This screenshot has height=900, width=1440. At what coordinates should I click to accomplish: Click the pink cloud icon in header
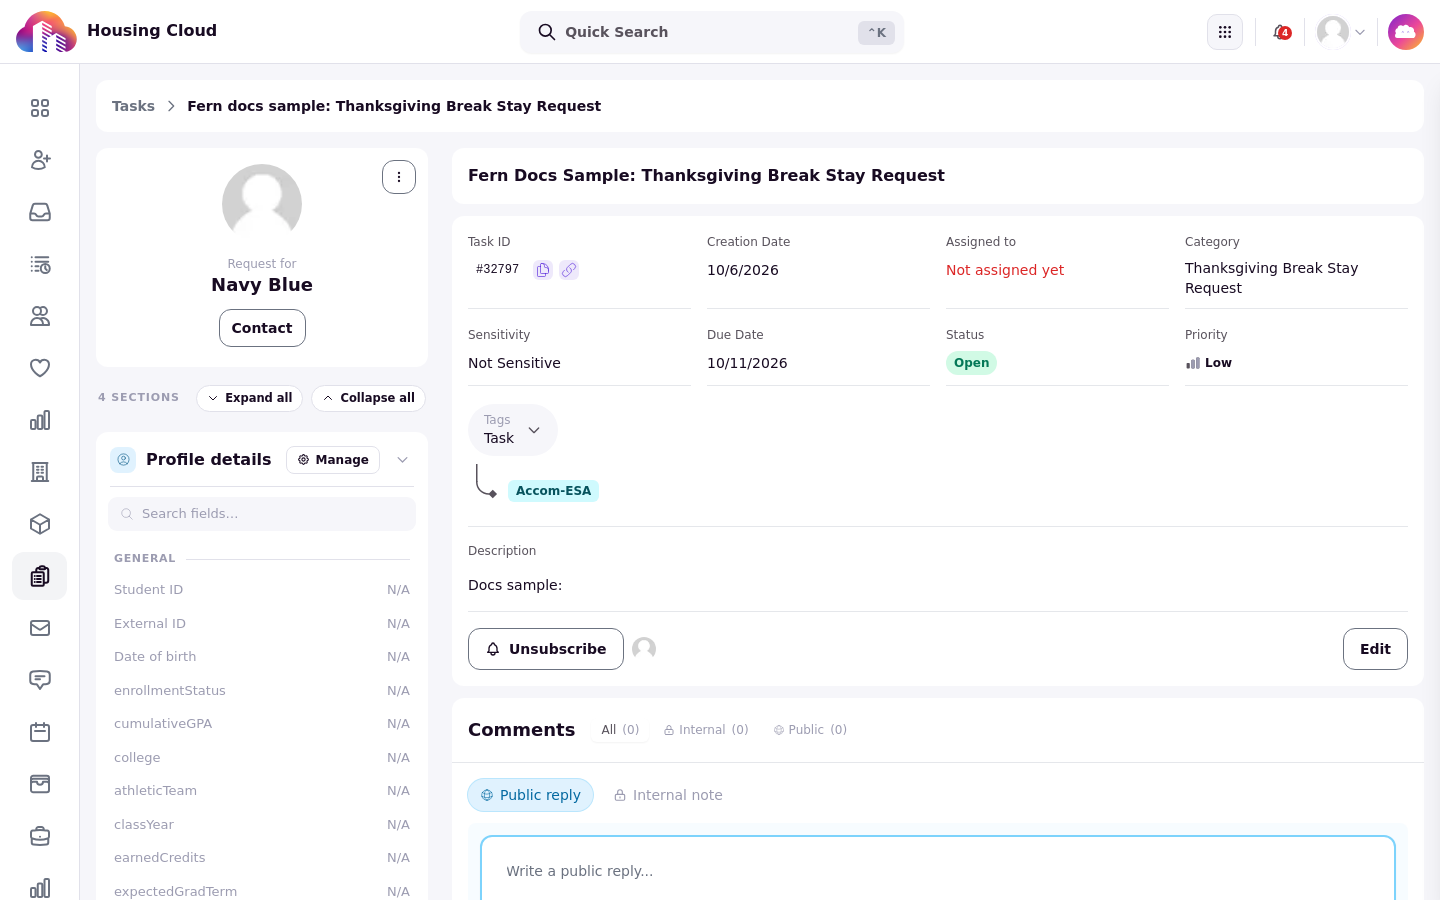1406,32
